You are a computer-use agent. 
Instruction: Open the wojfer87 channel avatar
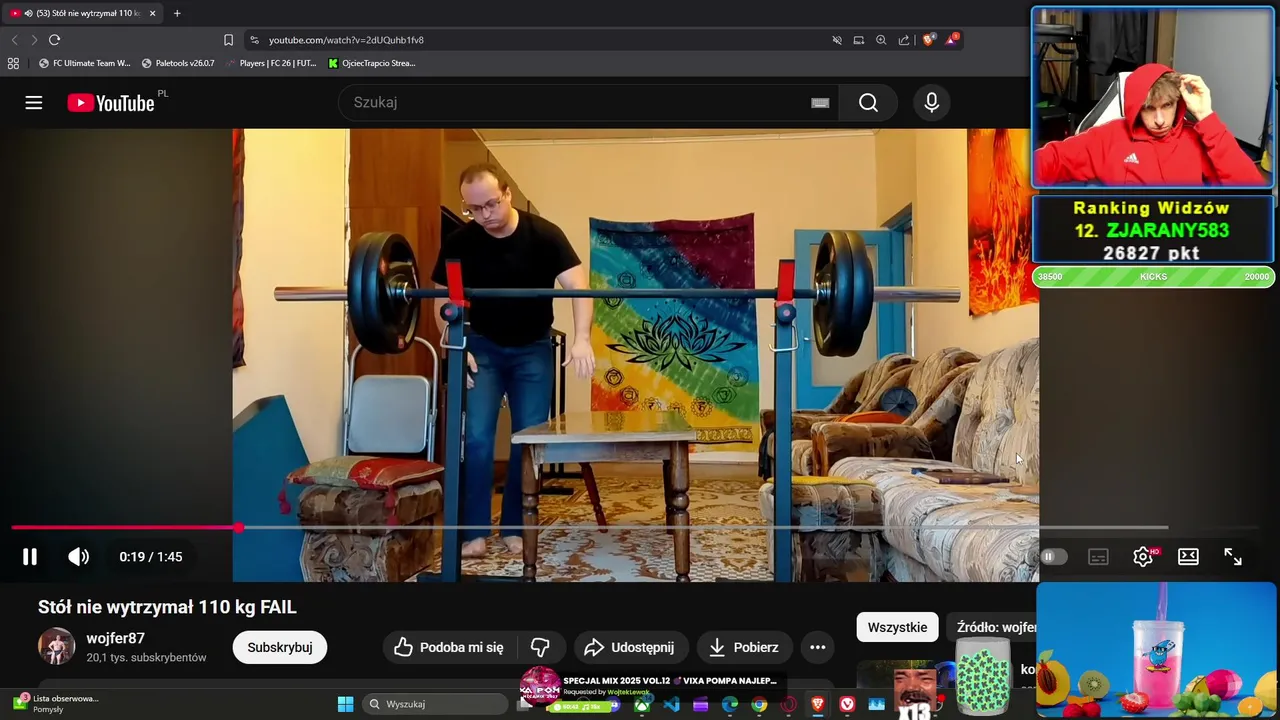pos(56,647)
